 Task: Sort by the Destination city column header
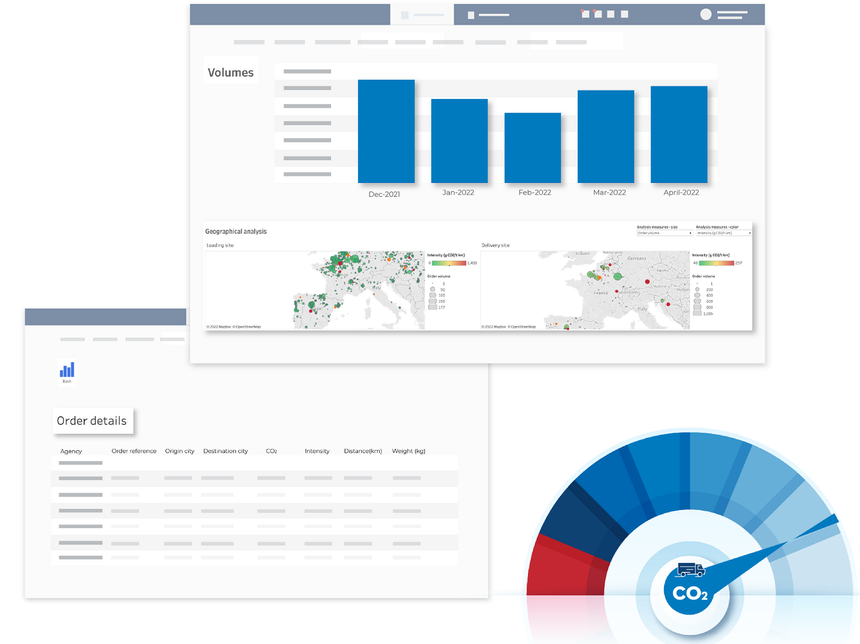[225, 451]
